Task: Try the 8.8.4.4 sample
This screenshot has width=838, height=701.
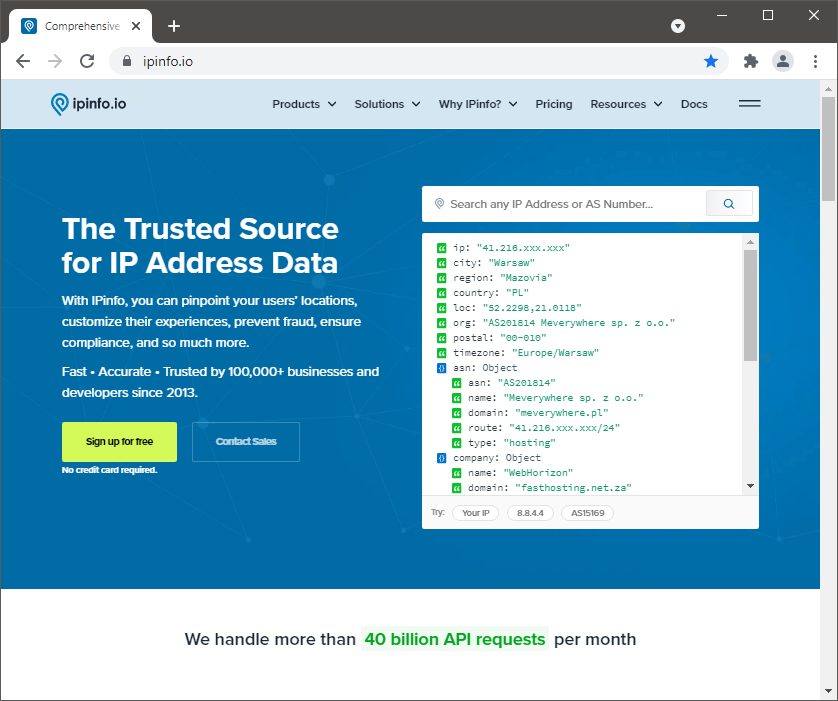Action: click(x=530, y=513)
